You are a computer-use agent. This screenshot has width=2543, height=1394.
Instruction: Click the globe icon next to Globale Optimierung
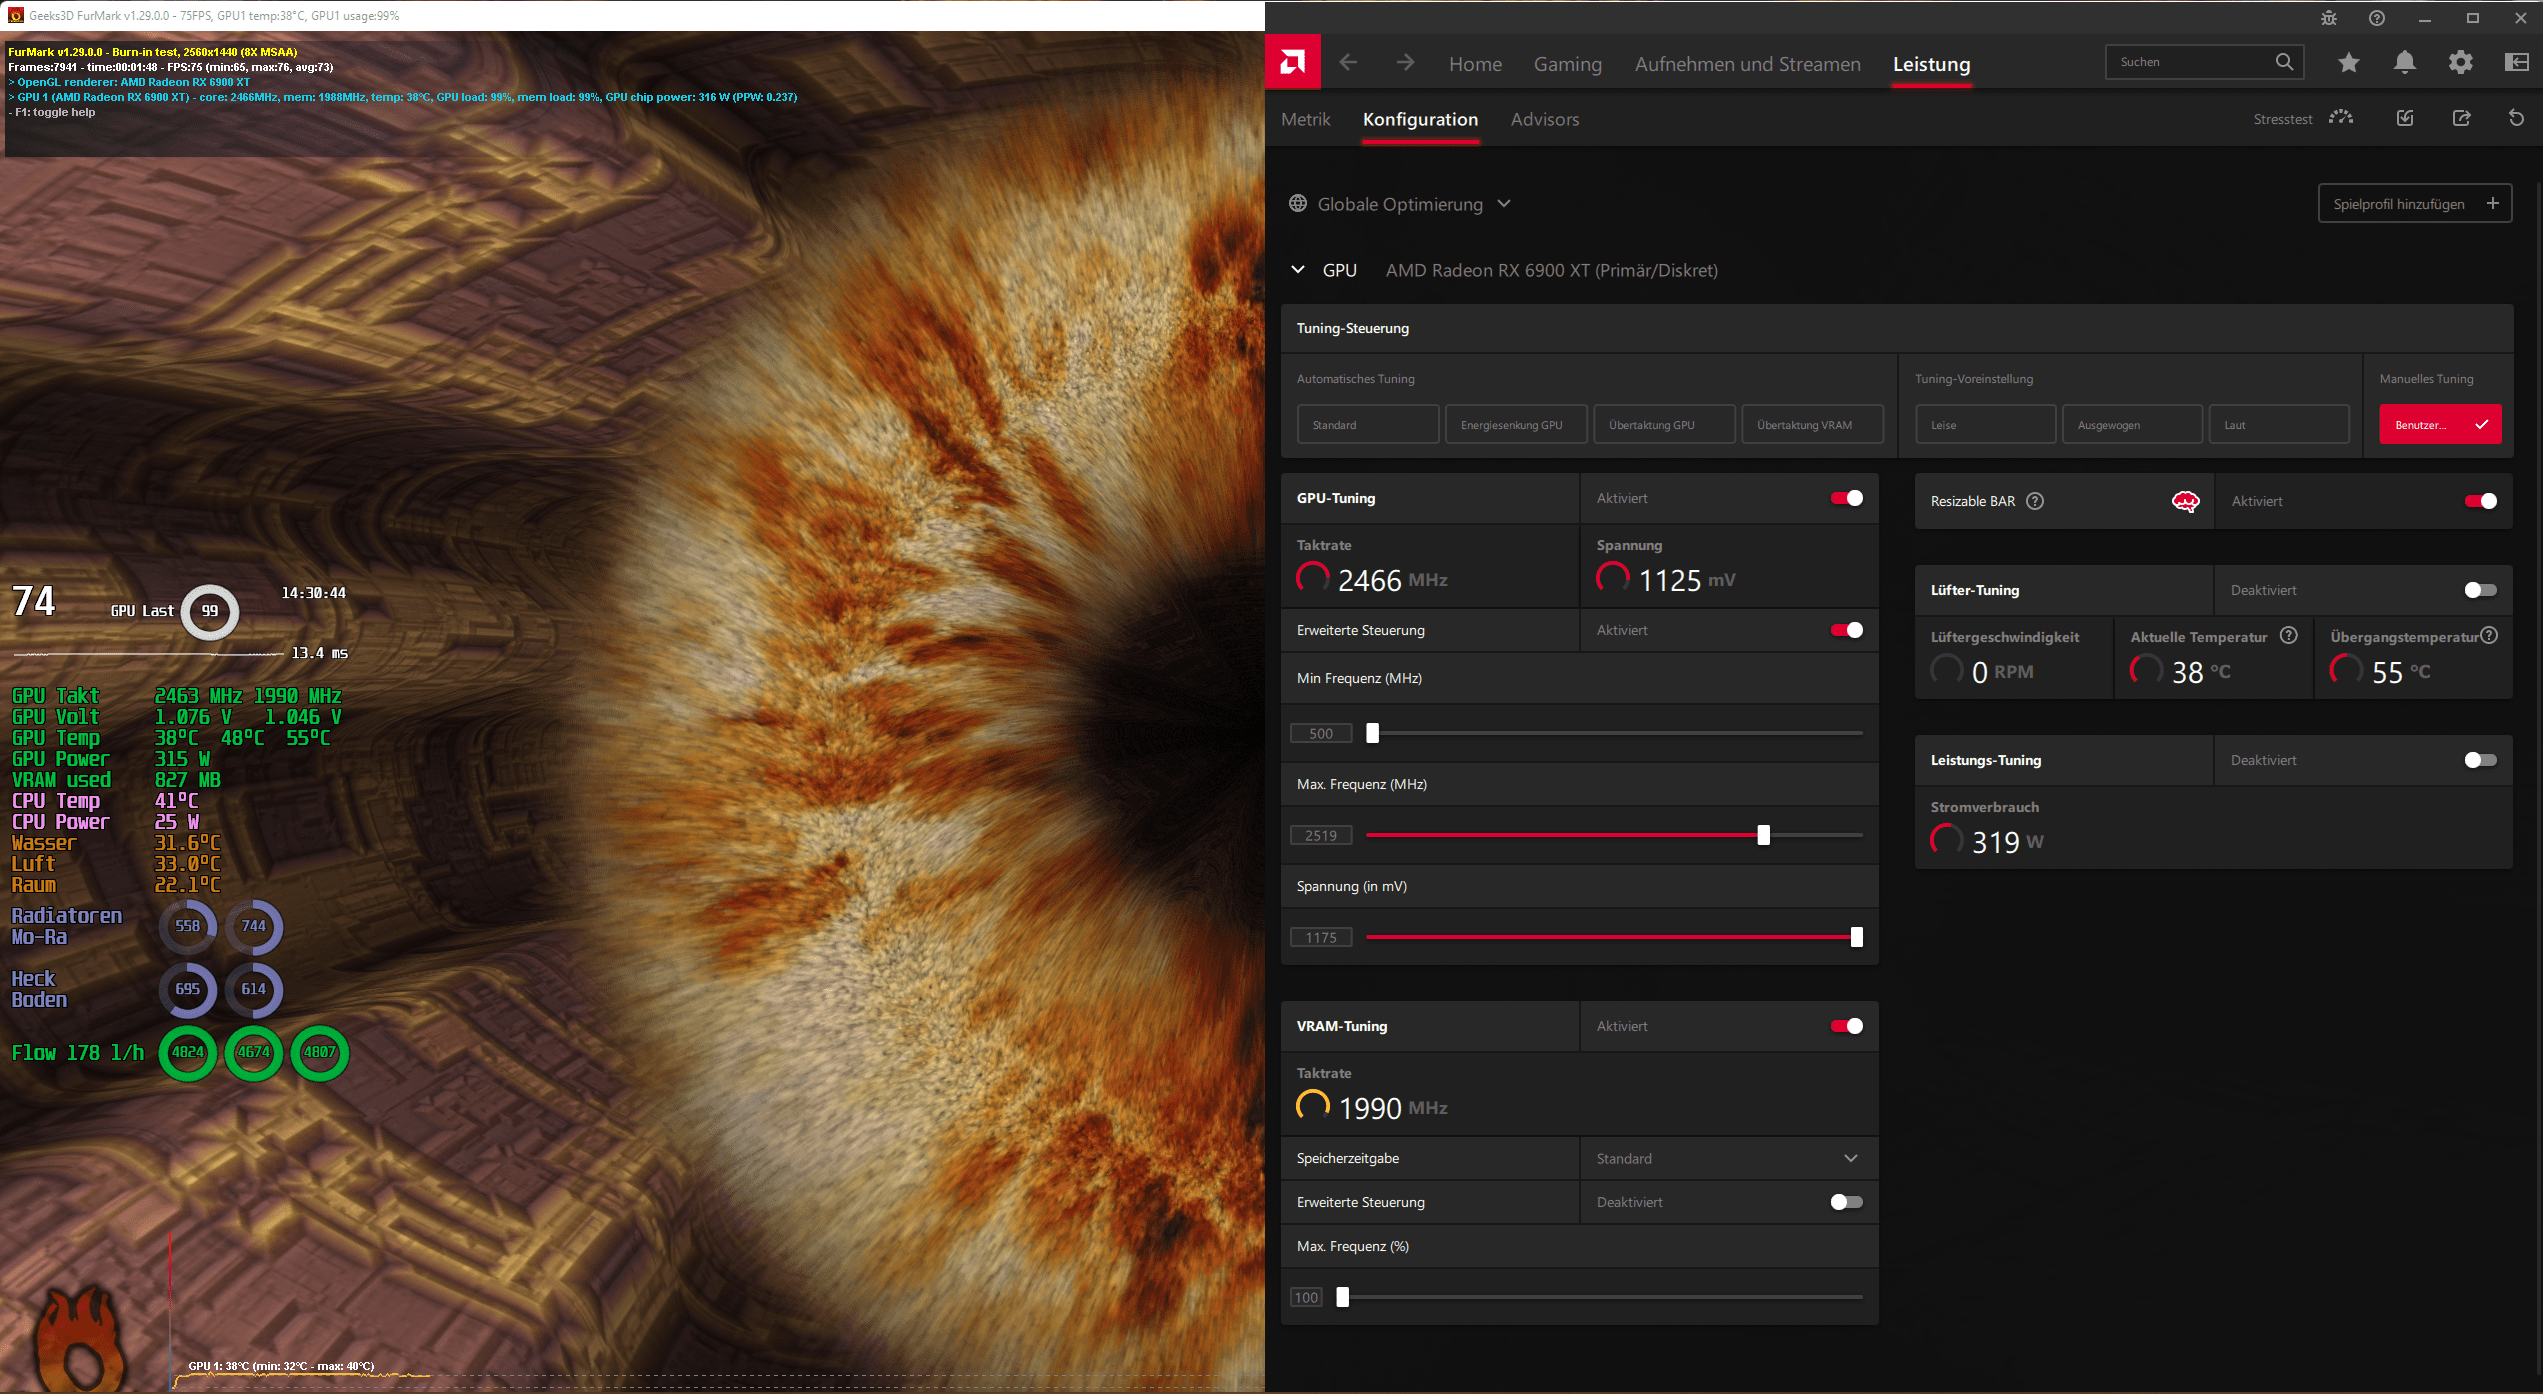tap(1298, 204)
